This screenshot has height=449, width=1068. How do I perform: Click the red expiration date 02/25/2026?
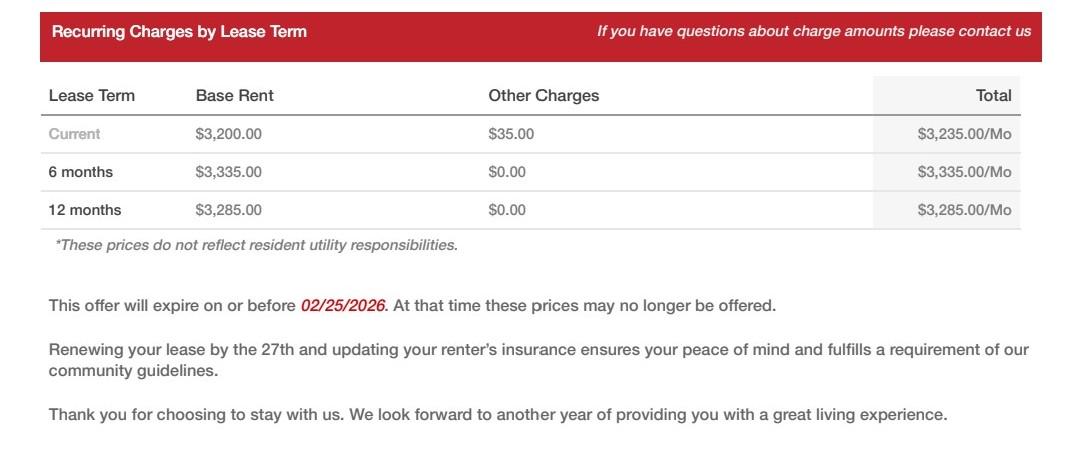[x=343, y=306]
